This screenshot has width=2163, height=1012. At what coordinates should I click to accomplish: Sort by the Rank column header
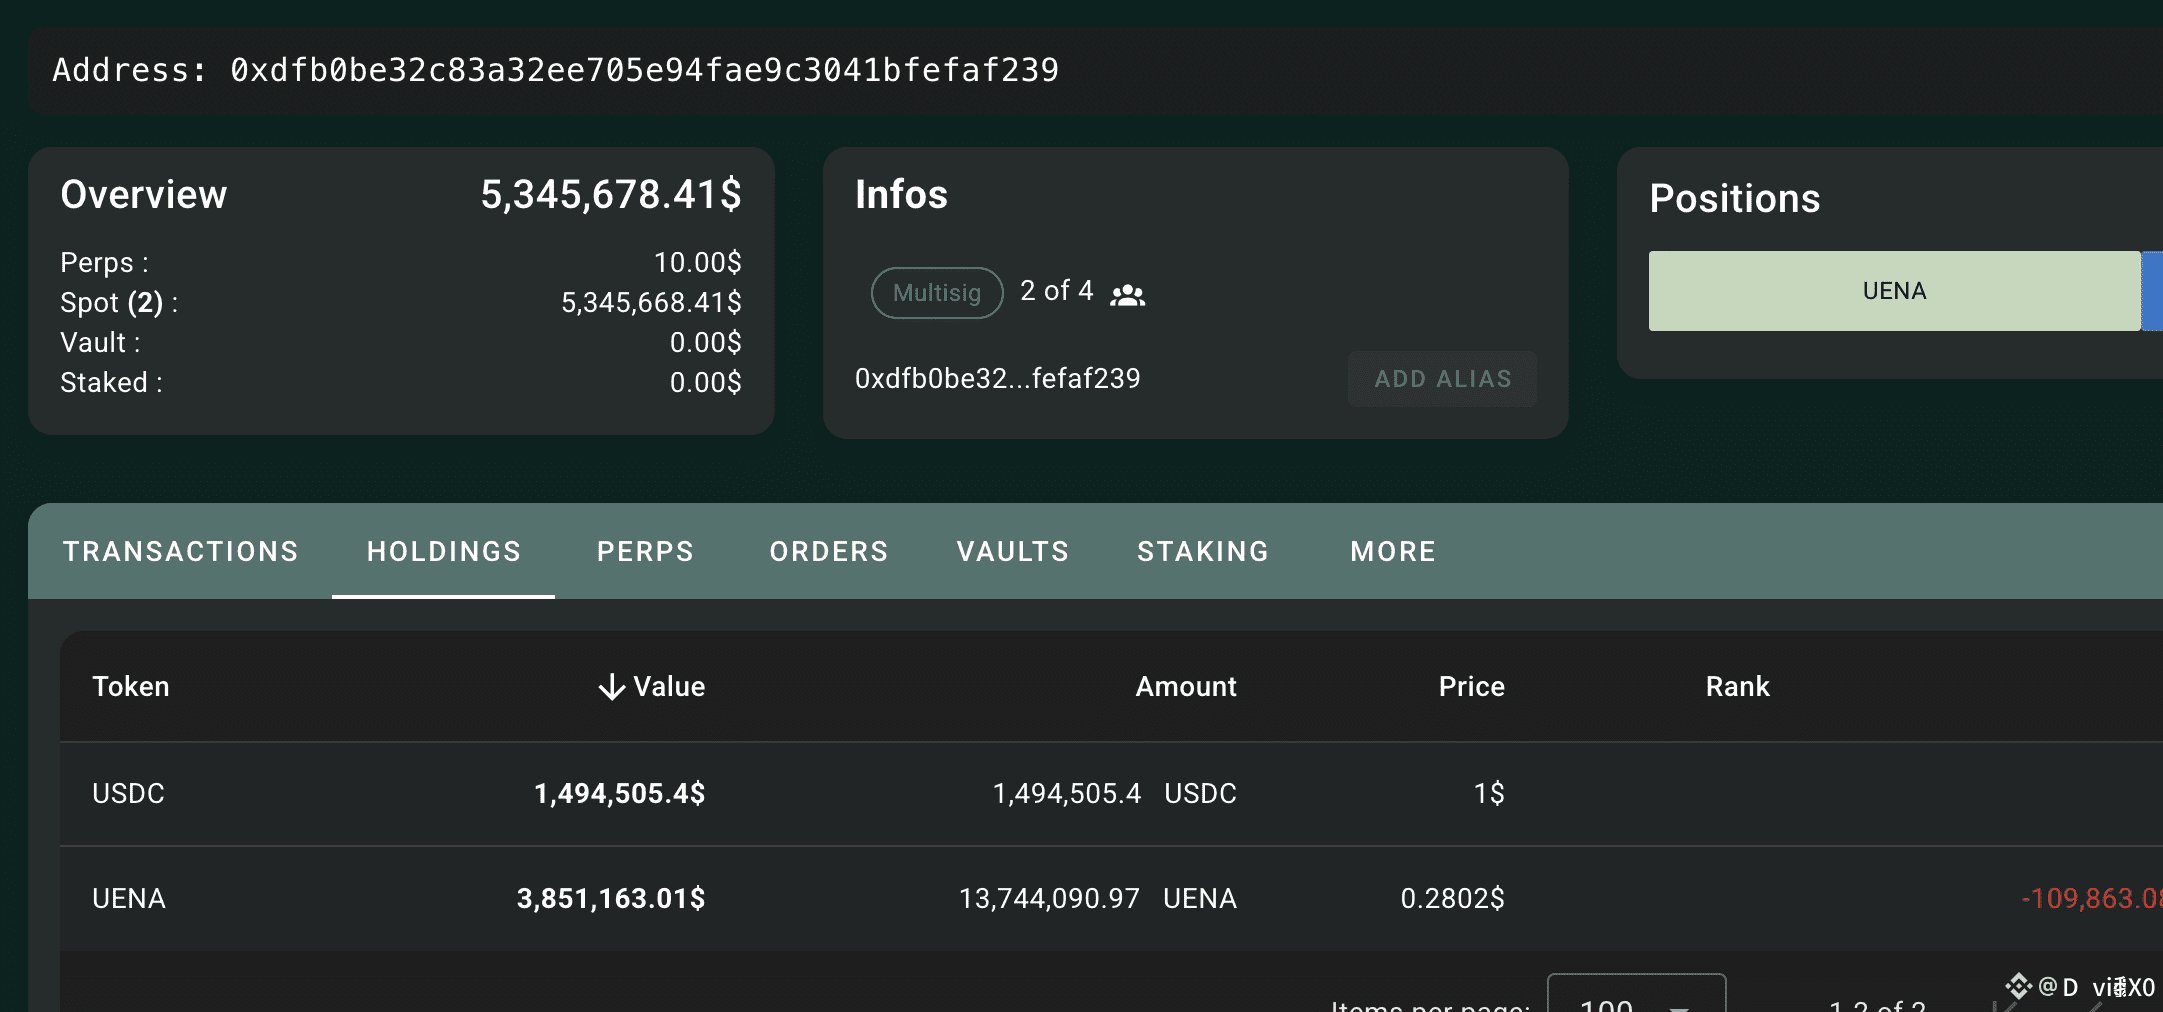[1737, 687]
